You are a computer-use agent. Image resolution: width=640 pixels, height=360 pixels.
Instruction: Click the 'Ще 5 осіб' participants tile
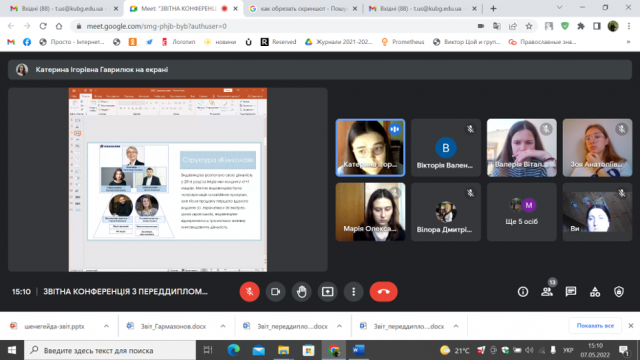pos(521,211)
